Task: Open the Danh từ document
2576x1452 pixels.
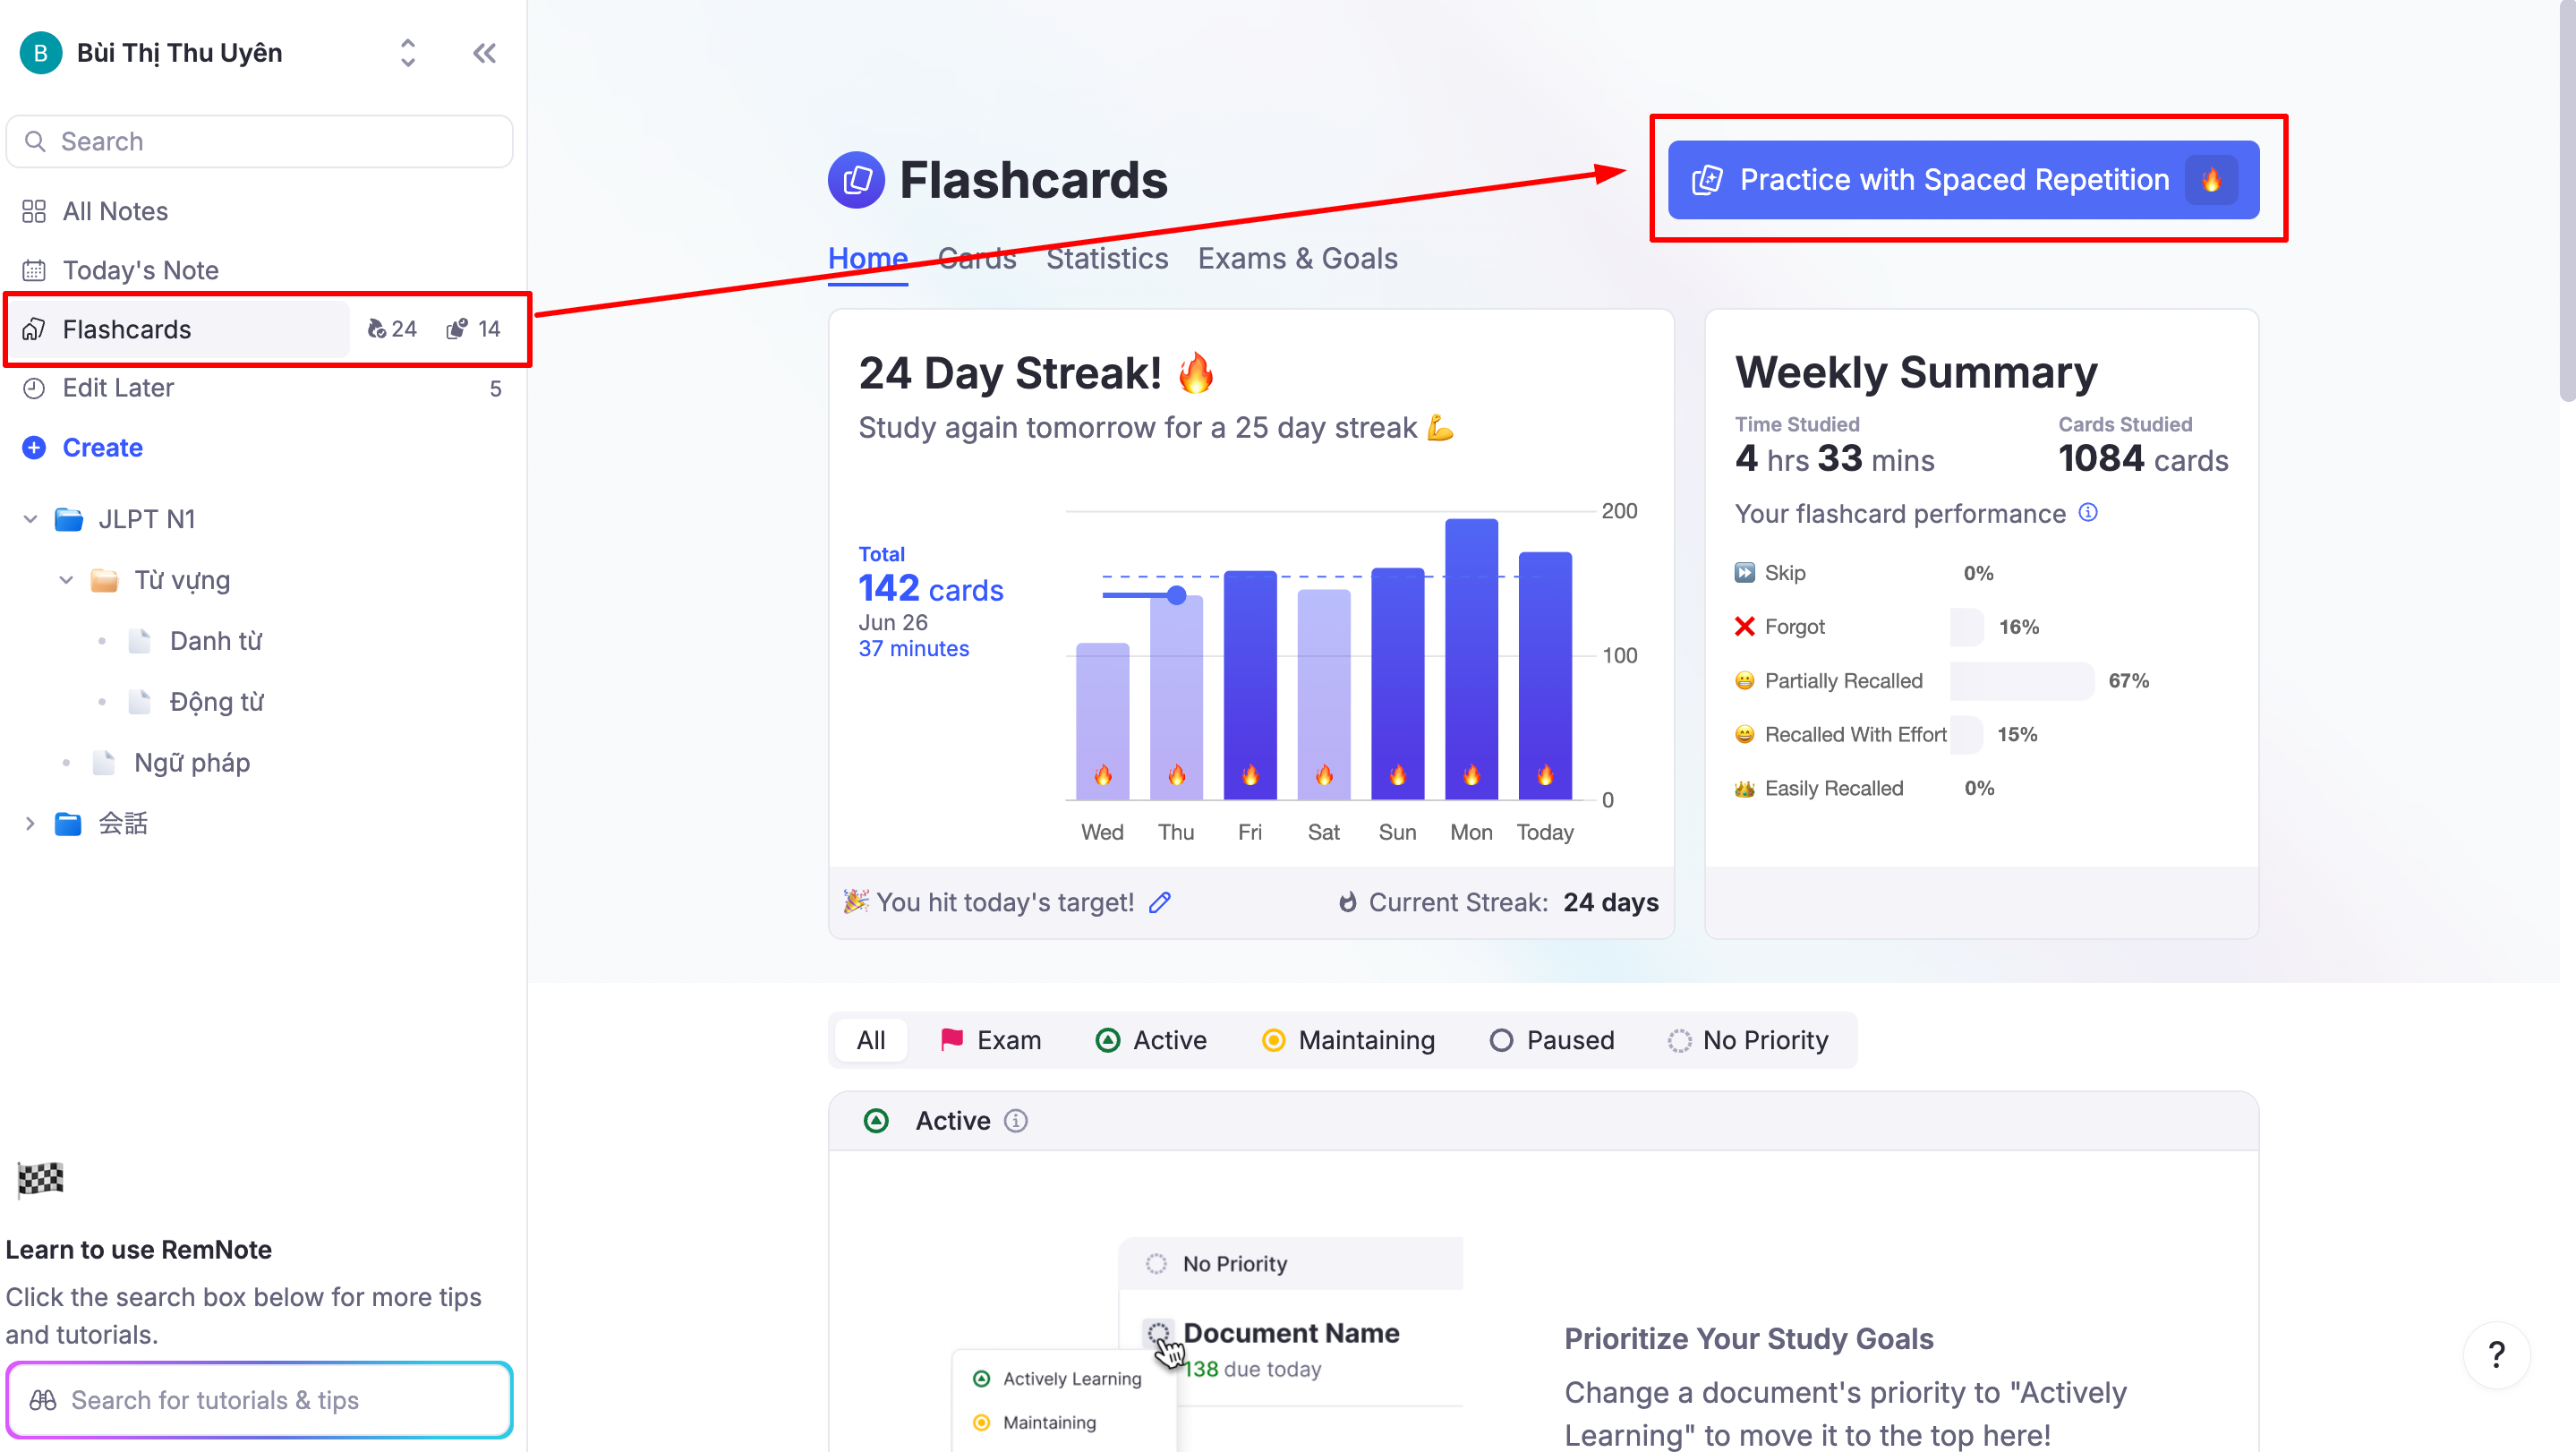Action: click(216, 641)
